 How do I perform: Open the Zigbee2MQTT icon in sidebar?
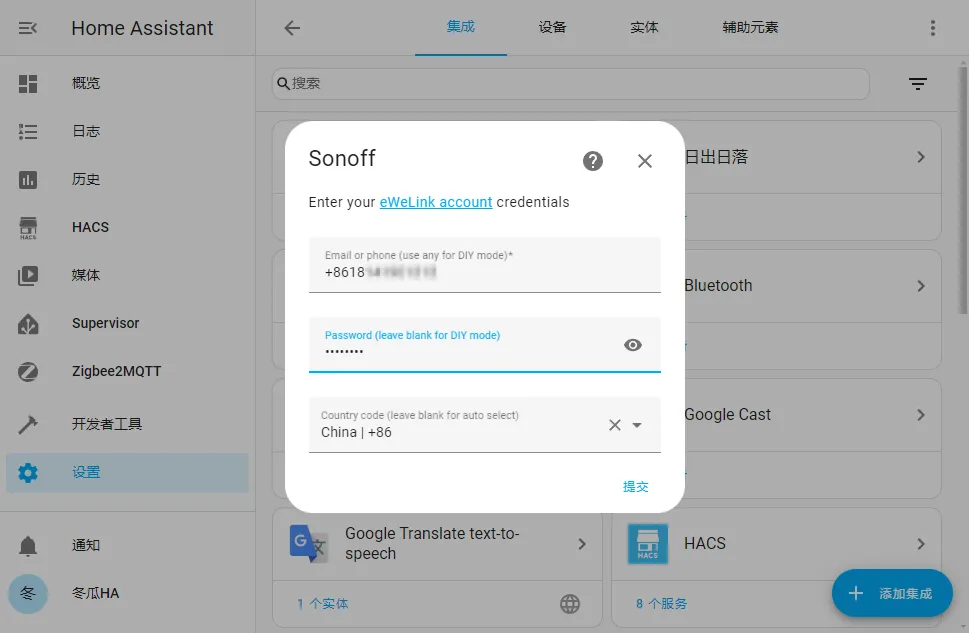coord(28,372)
